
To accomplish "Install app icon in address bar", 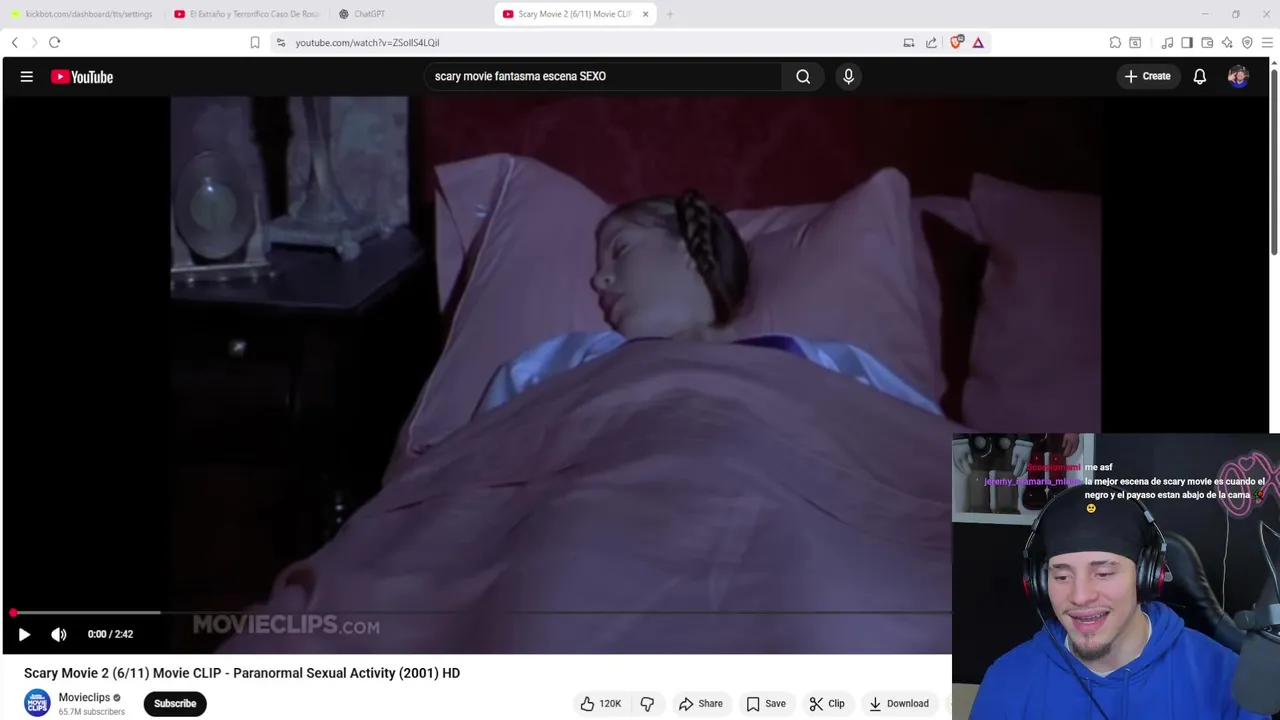I will coord(909,42).
